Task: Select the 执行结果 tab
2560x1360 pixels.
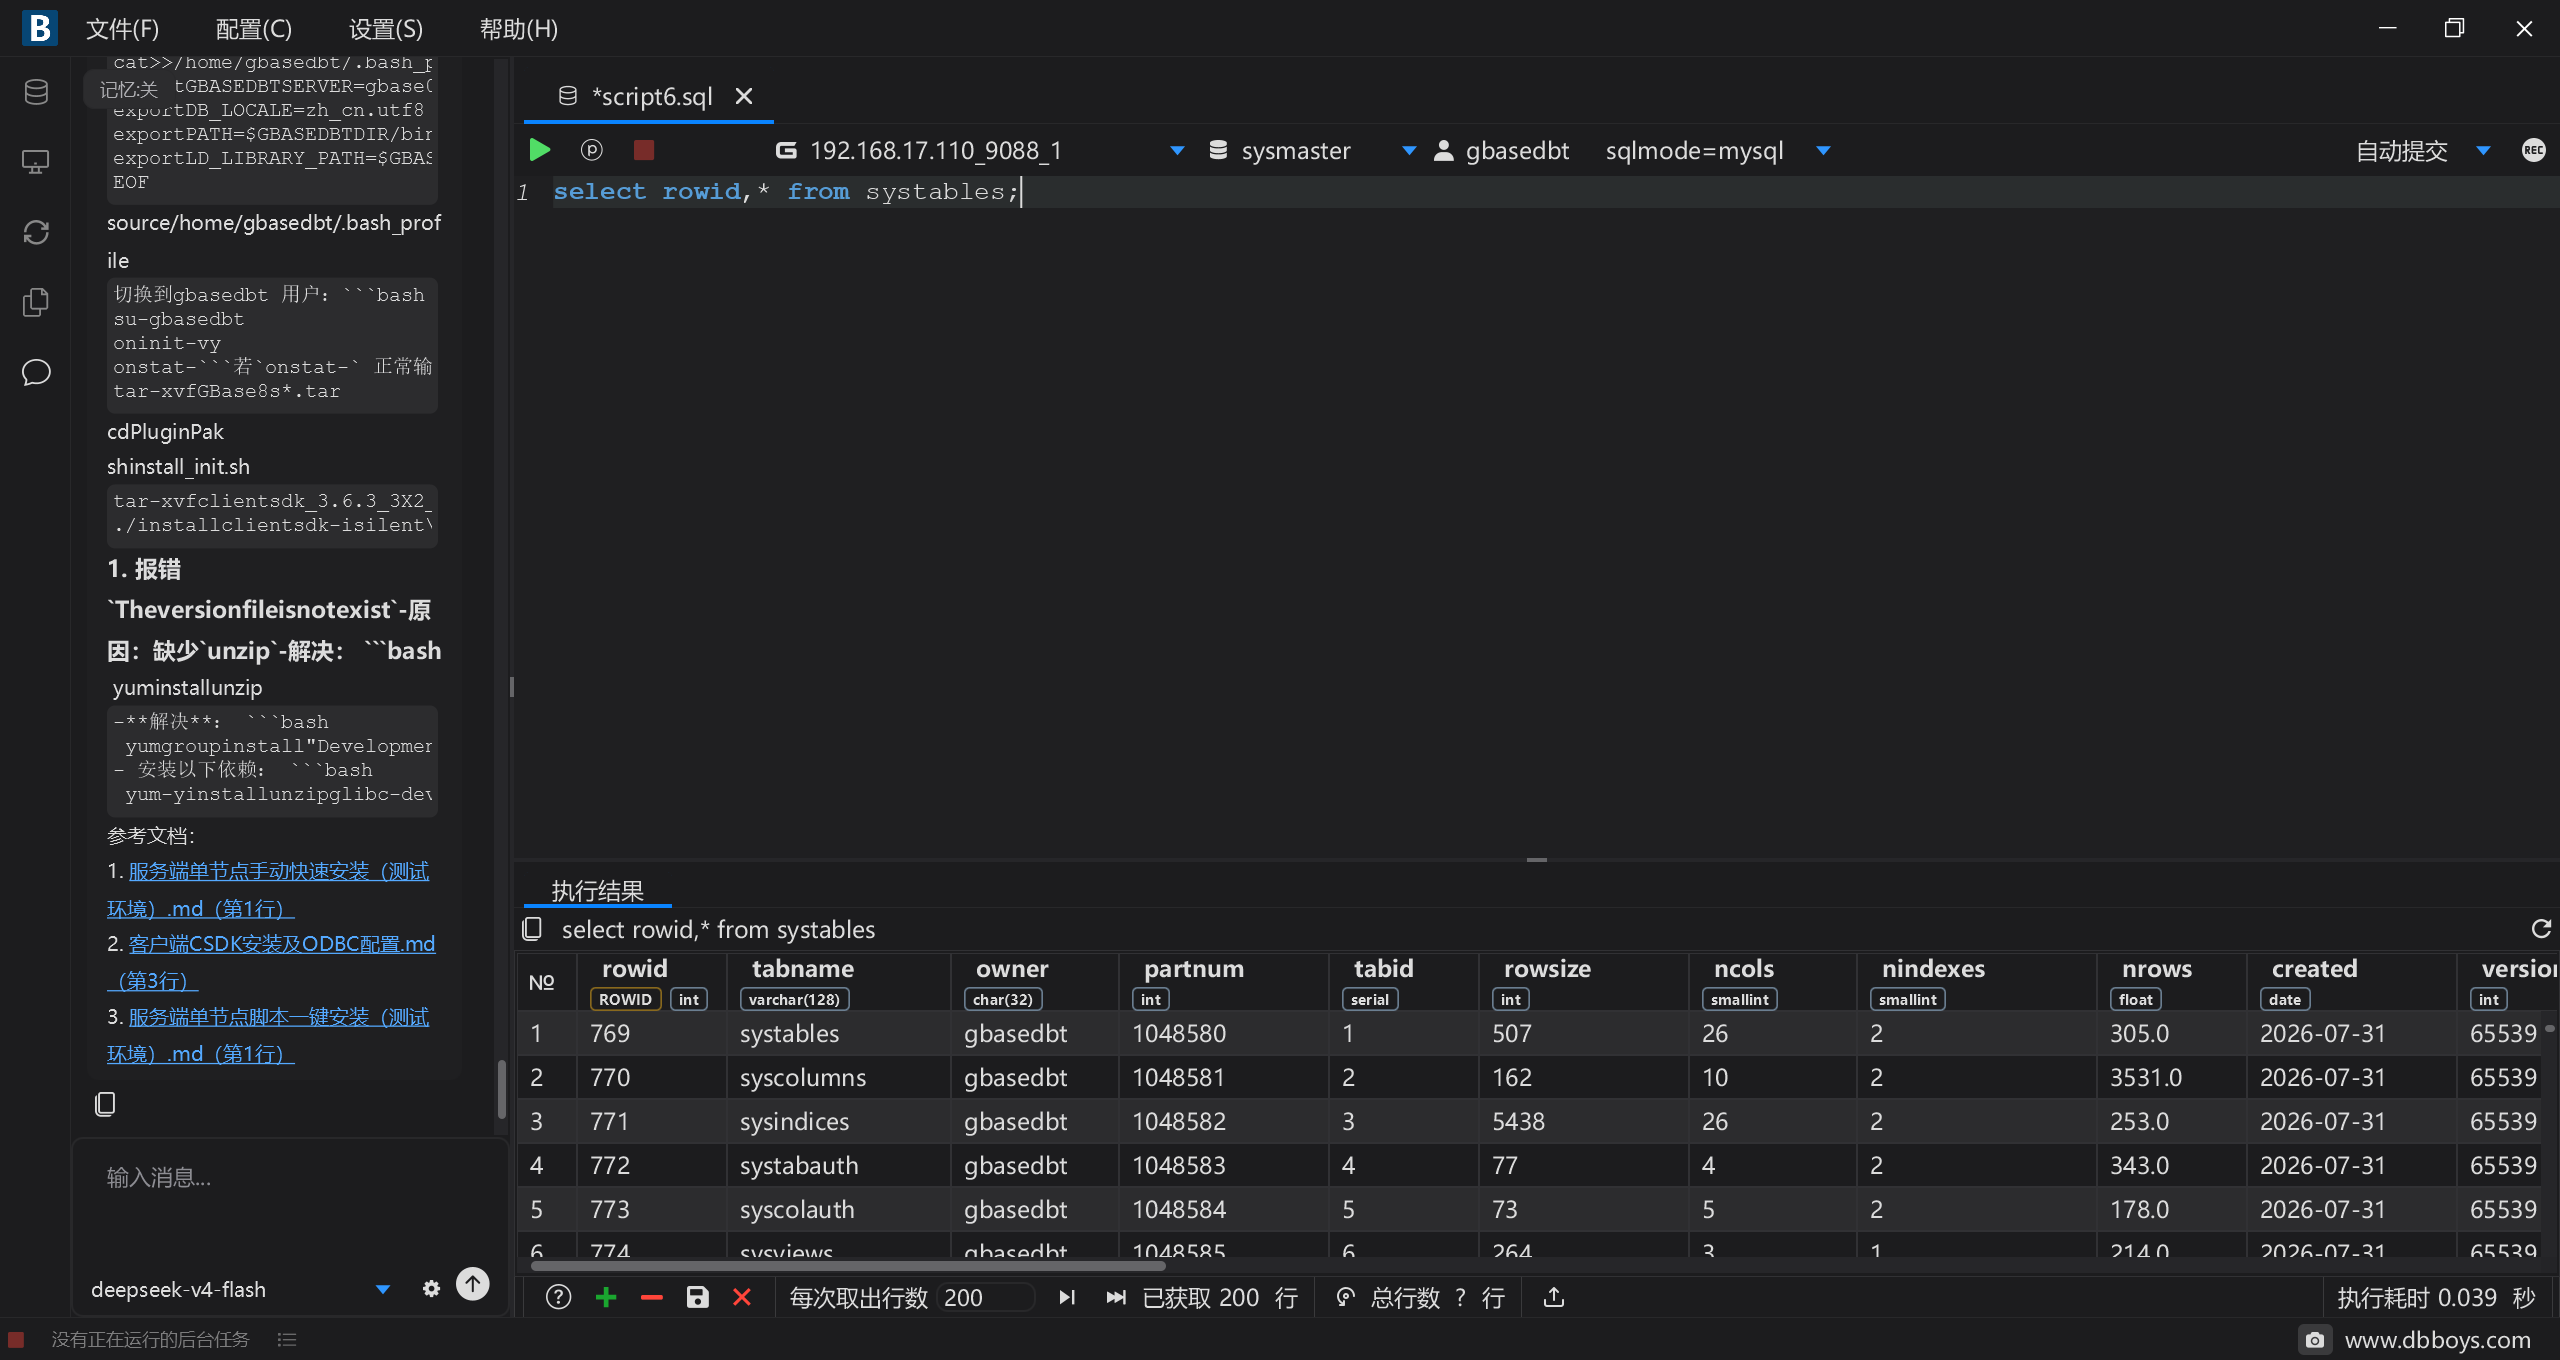Action: click(x=598, y=890)
